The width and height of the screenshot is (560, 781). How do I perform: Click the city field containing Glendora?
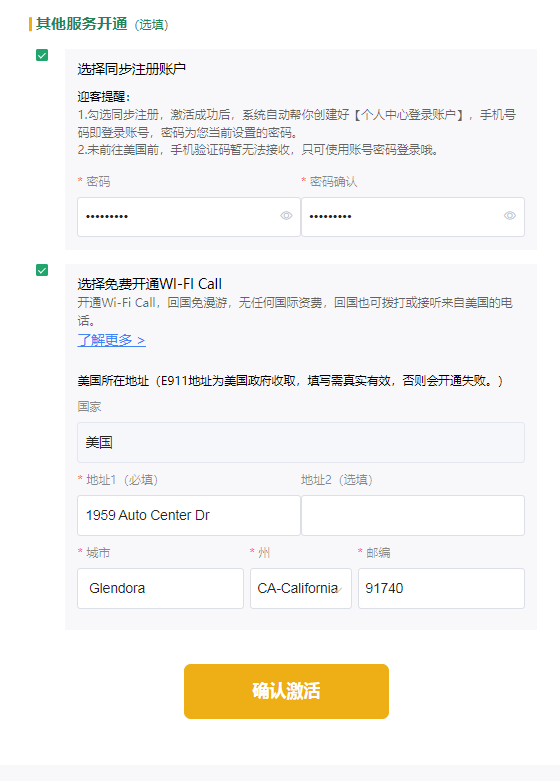[160, 588]
